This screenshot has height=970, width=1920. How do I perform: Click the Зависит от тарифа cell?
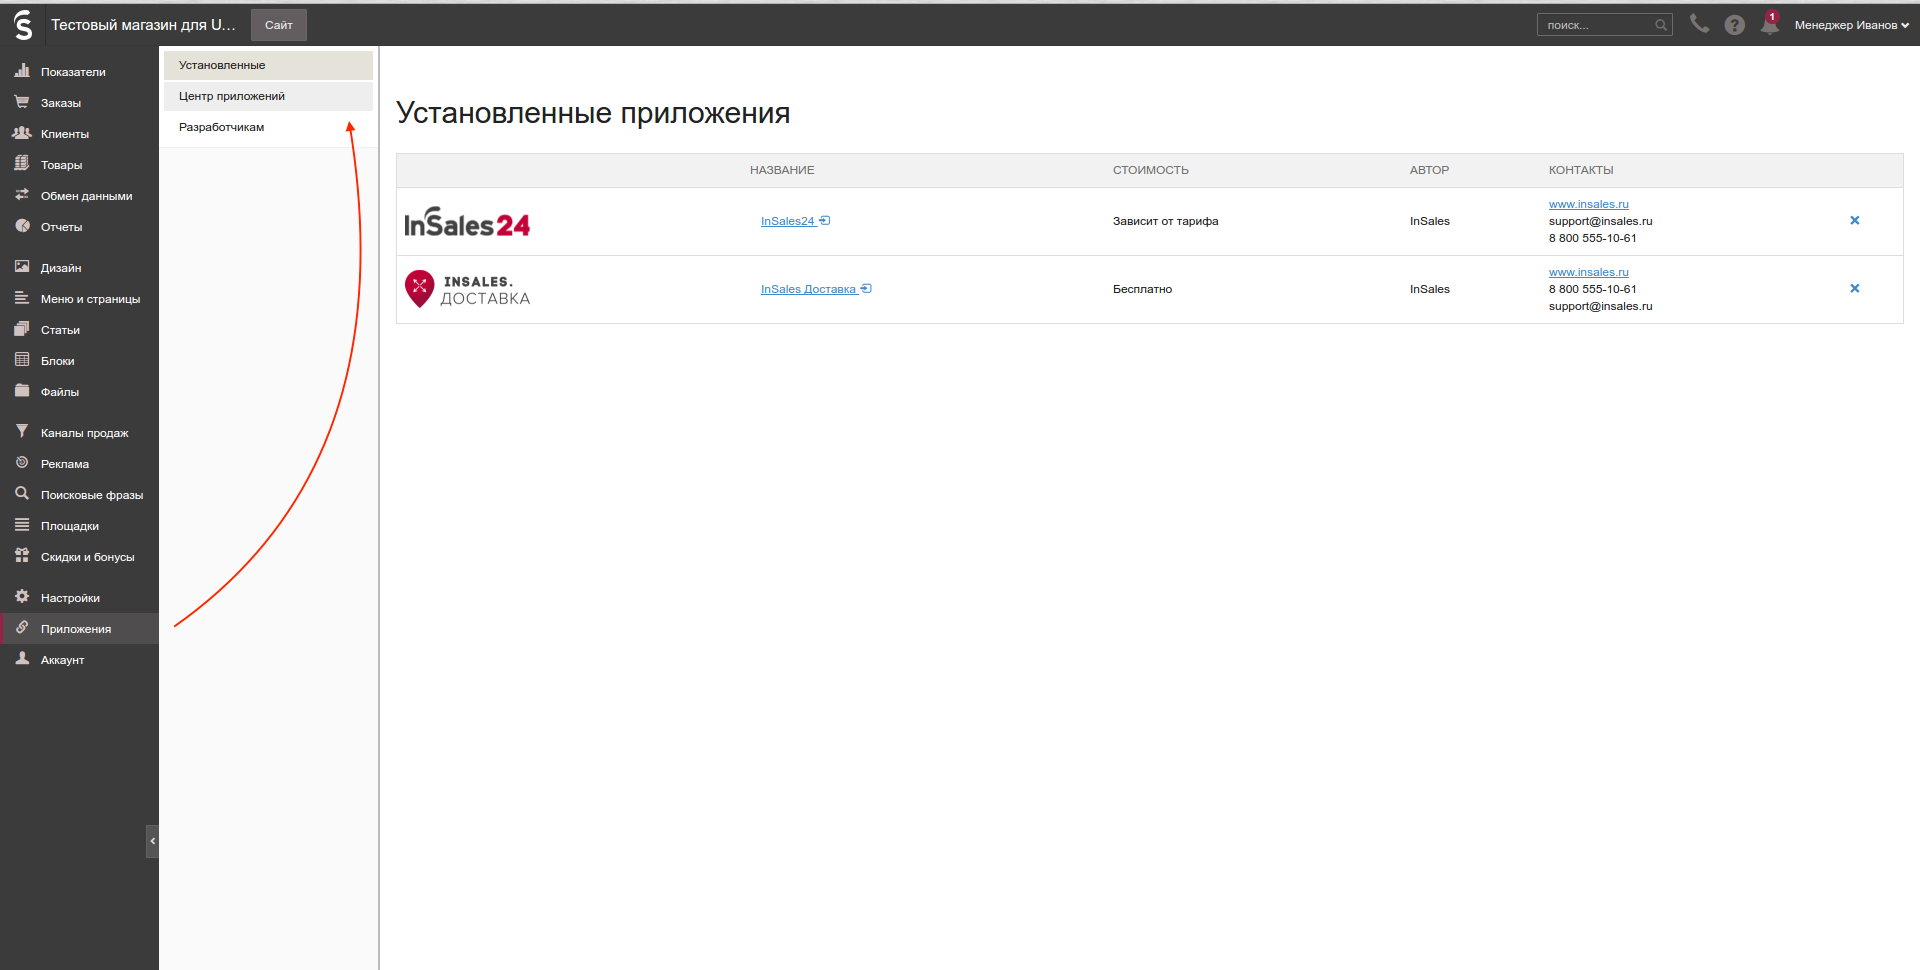click(x=1165, y=221)
